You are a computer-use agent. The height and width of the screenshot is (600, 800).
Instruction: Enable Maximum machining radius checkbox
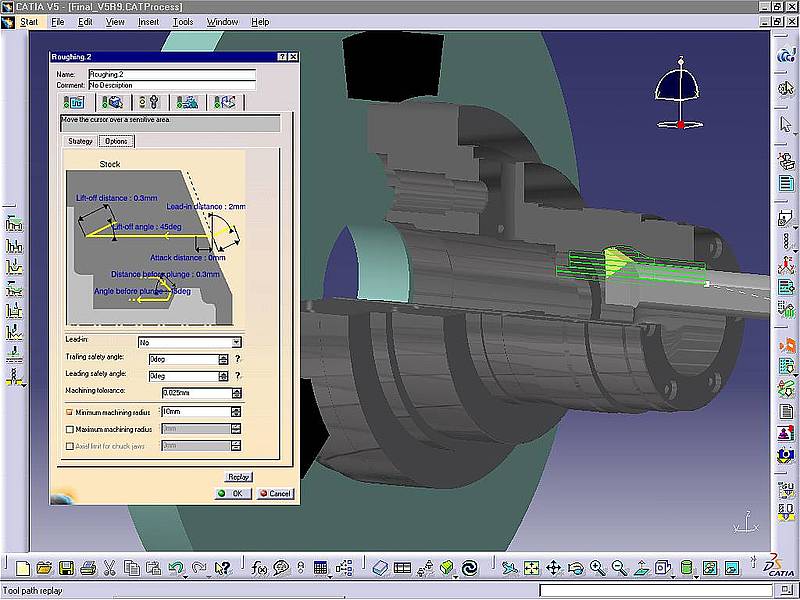click(70, 429)
